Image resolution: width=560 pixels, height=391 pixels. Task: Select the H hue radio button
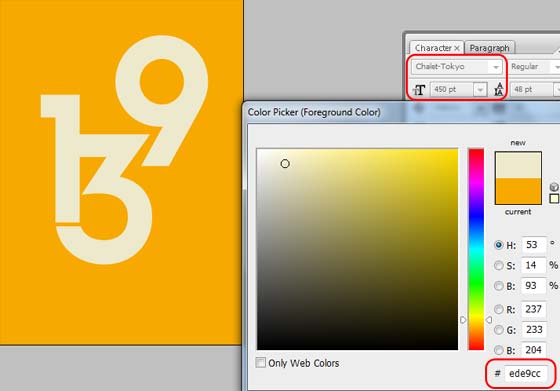pyautogui.click(x=499, y=245)
